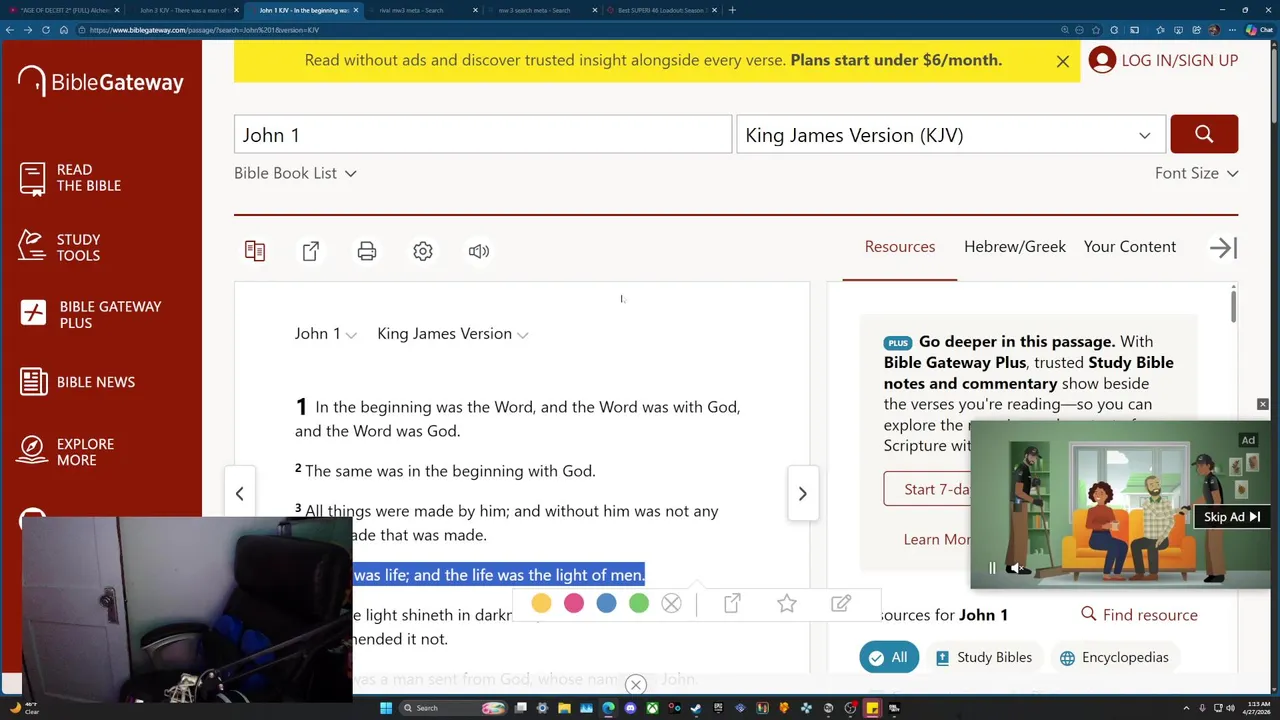Highlight verse in green
This screenshot has width=1280, height=720.
click(x=639, y=603)
